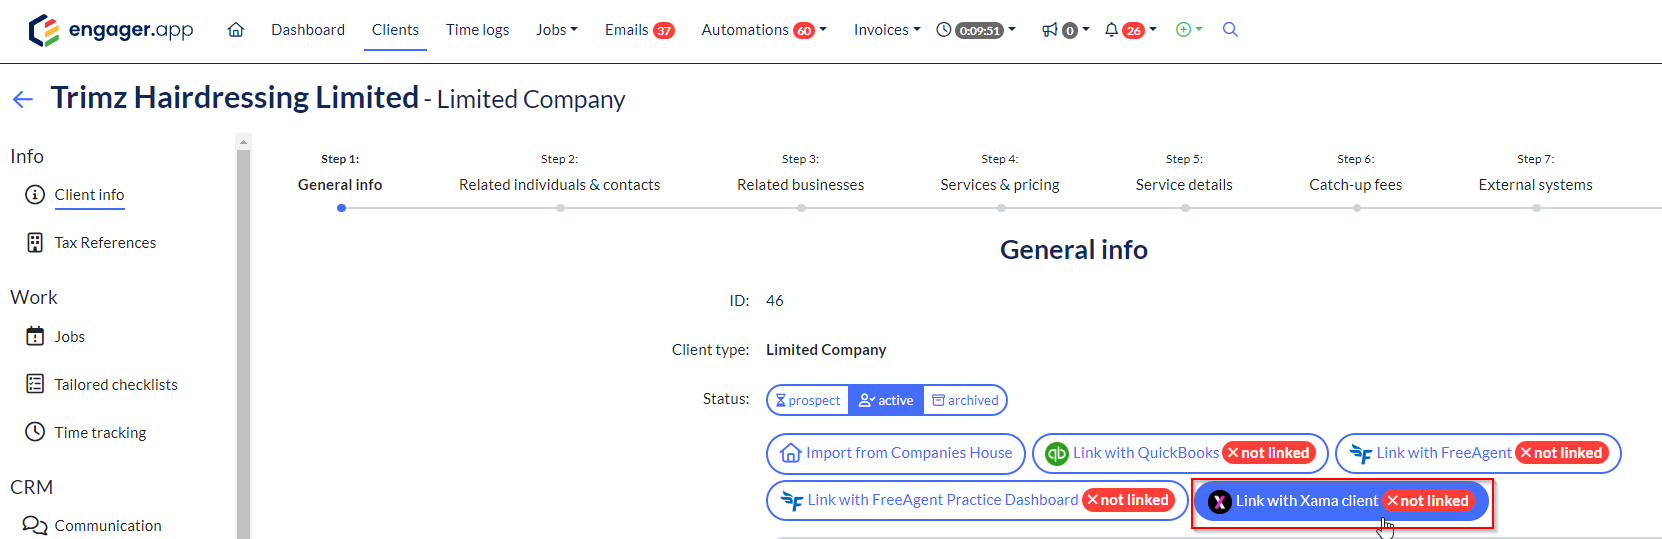The image size is (1662, 539).
Task: Set status to active
Action: point(886,400)
